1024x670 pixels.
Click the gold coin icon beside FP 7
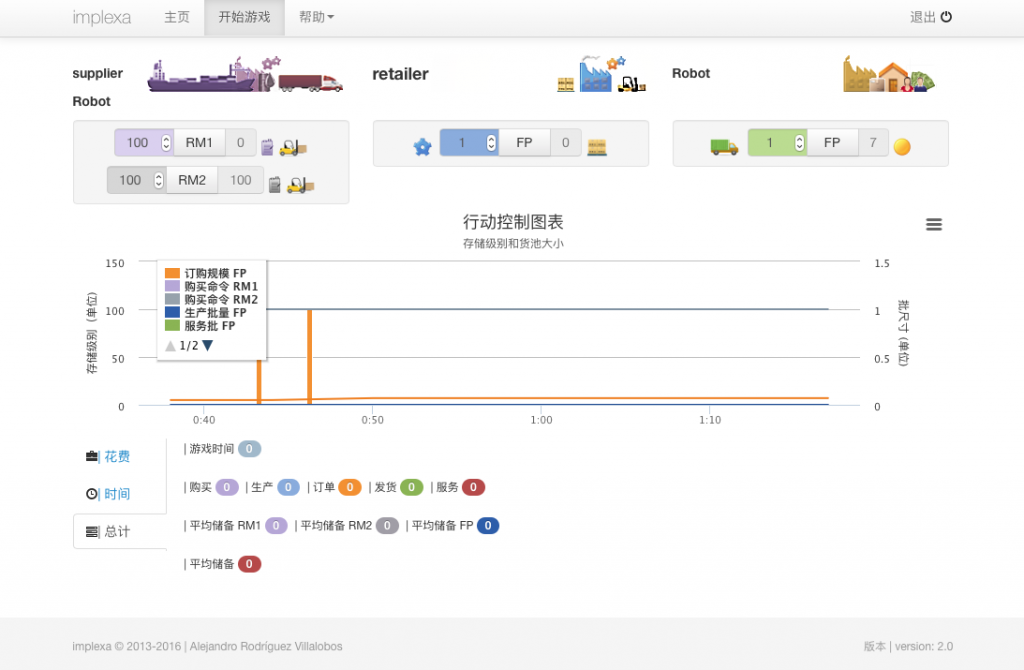coord(902,146)
